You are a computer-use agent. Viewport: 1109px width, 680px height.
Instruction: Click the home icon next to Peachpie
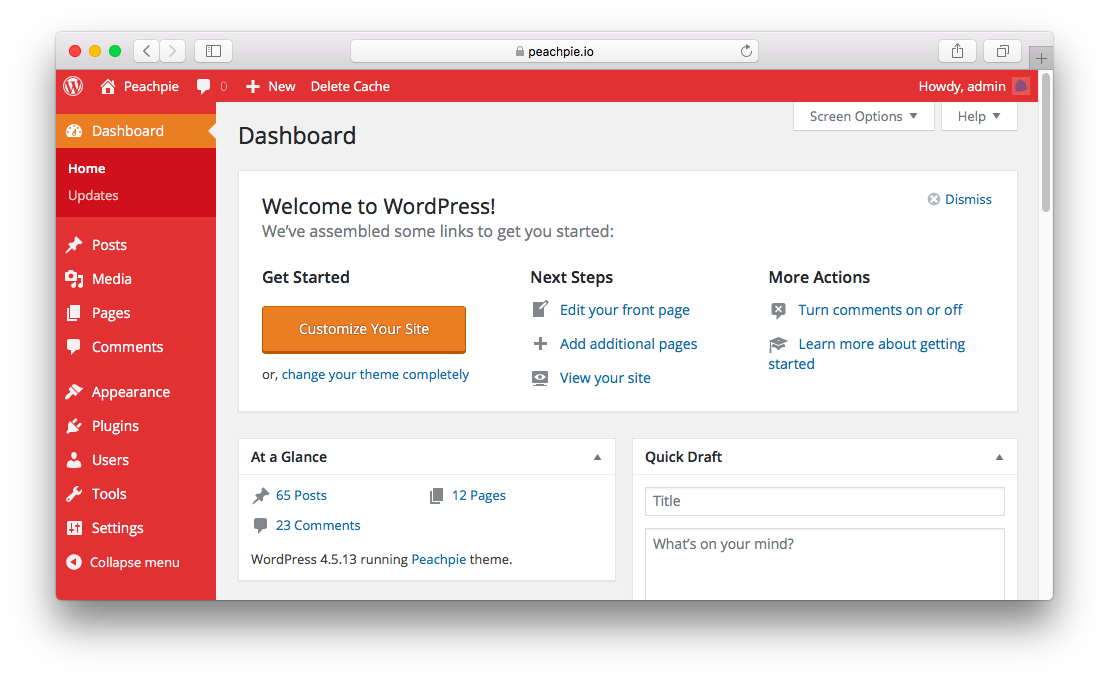point(108,86)
